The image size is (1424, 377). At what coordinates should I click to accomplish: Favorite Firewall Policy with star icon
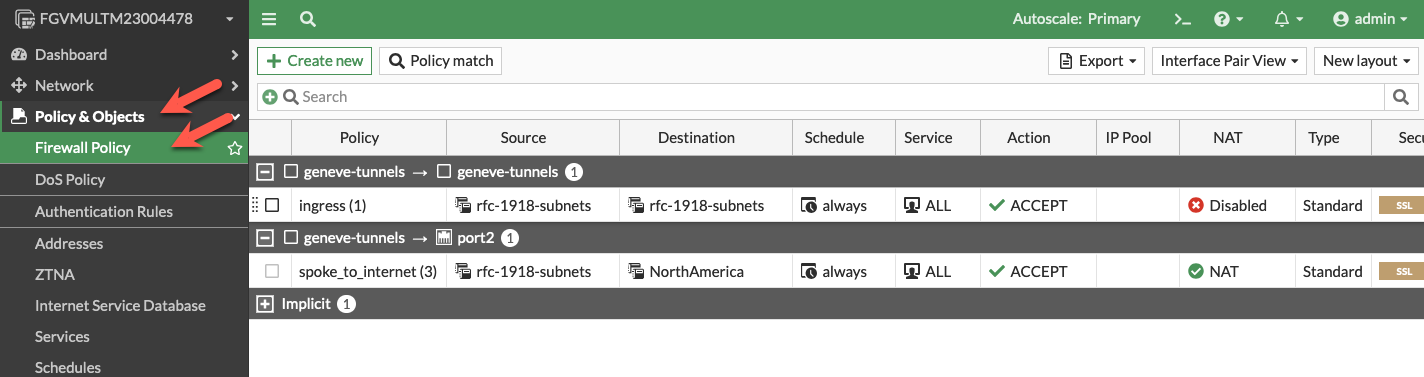235,148
